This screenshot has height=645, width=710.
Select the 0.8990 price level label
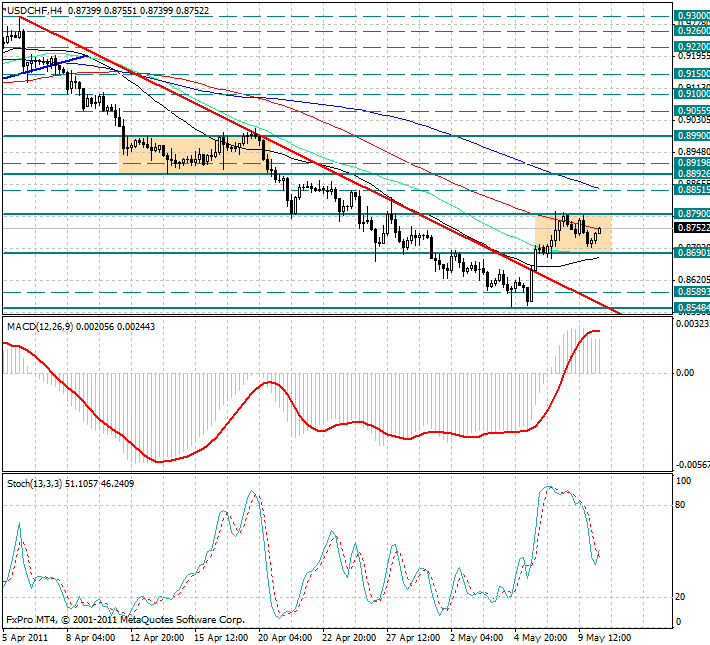pos(692,136)
